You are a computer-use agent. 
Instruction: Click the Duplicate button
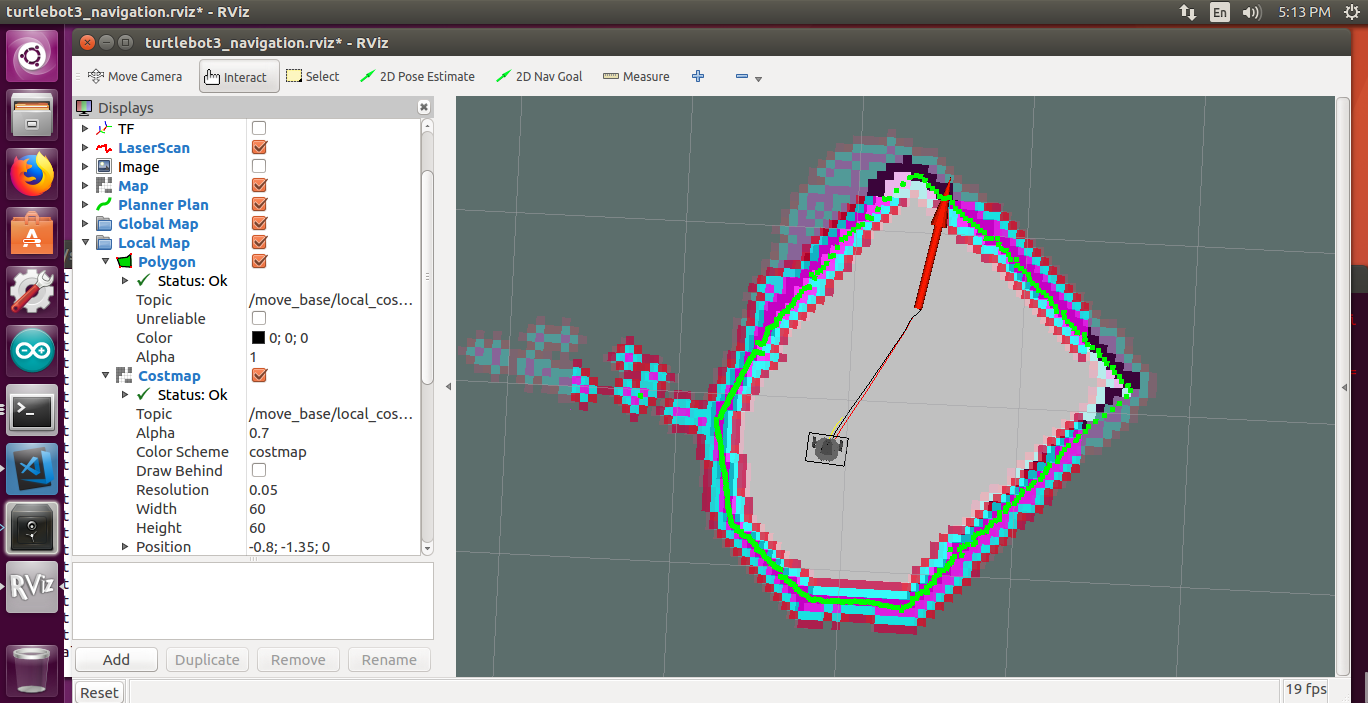207,660
